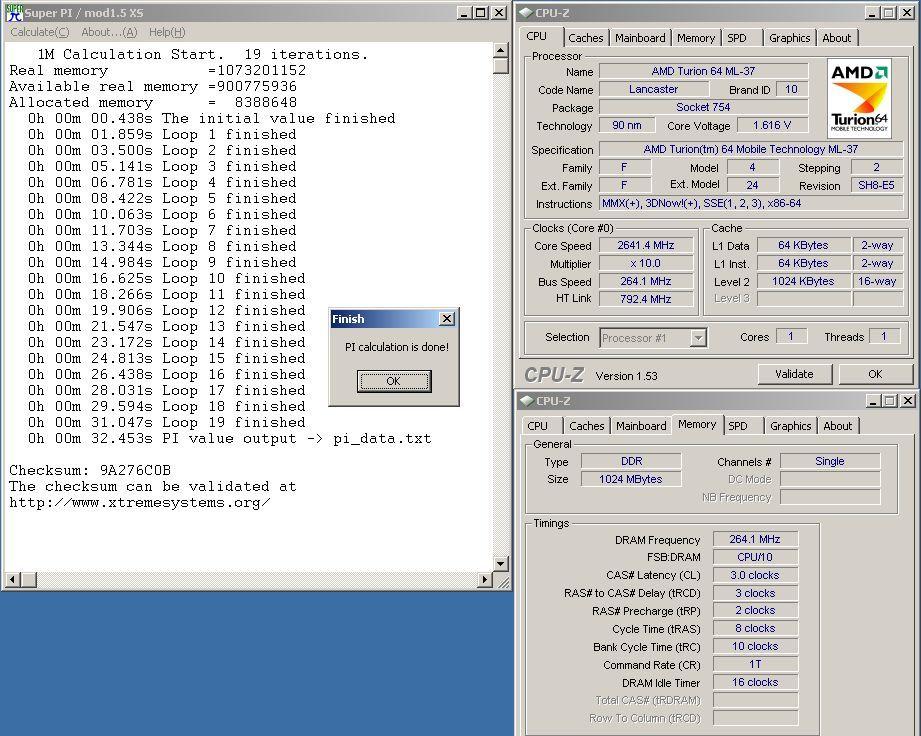Open About tab in lower CPU-Z window

click(838, 426)
